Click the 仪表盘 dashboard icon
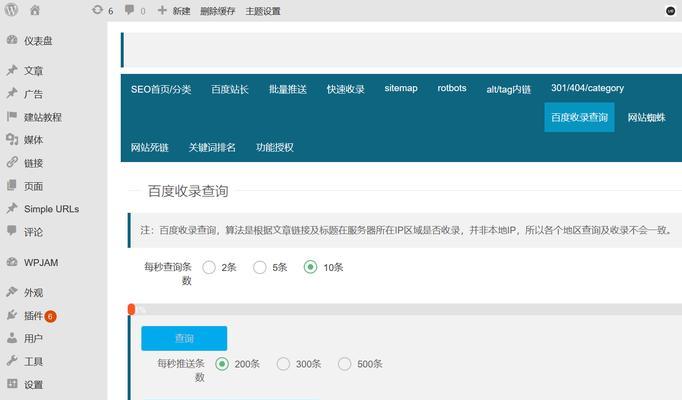This screenshot has height=400, width=682. (x=12, y=40)
